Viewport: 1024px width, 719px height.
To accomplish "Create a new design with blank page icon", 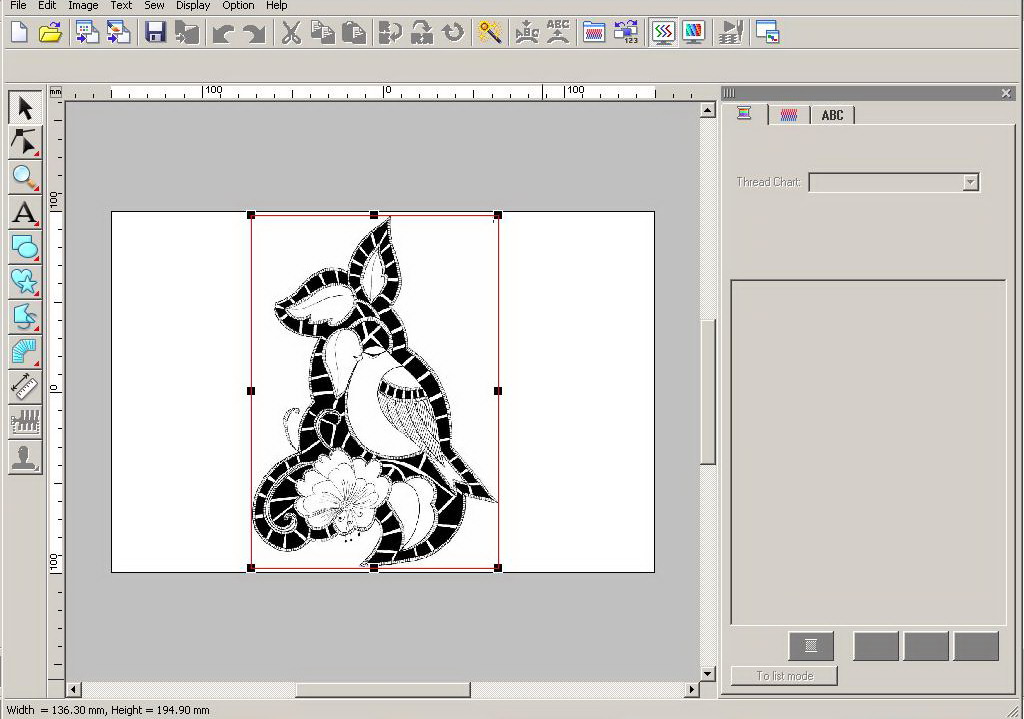I will click(19, 33).
